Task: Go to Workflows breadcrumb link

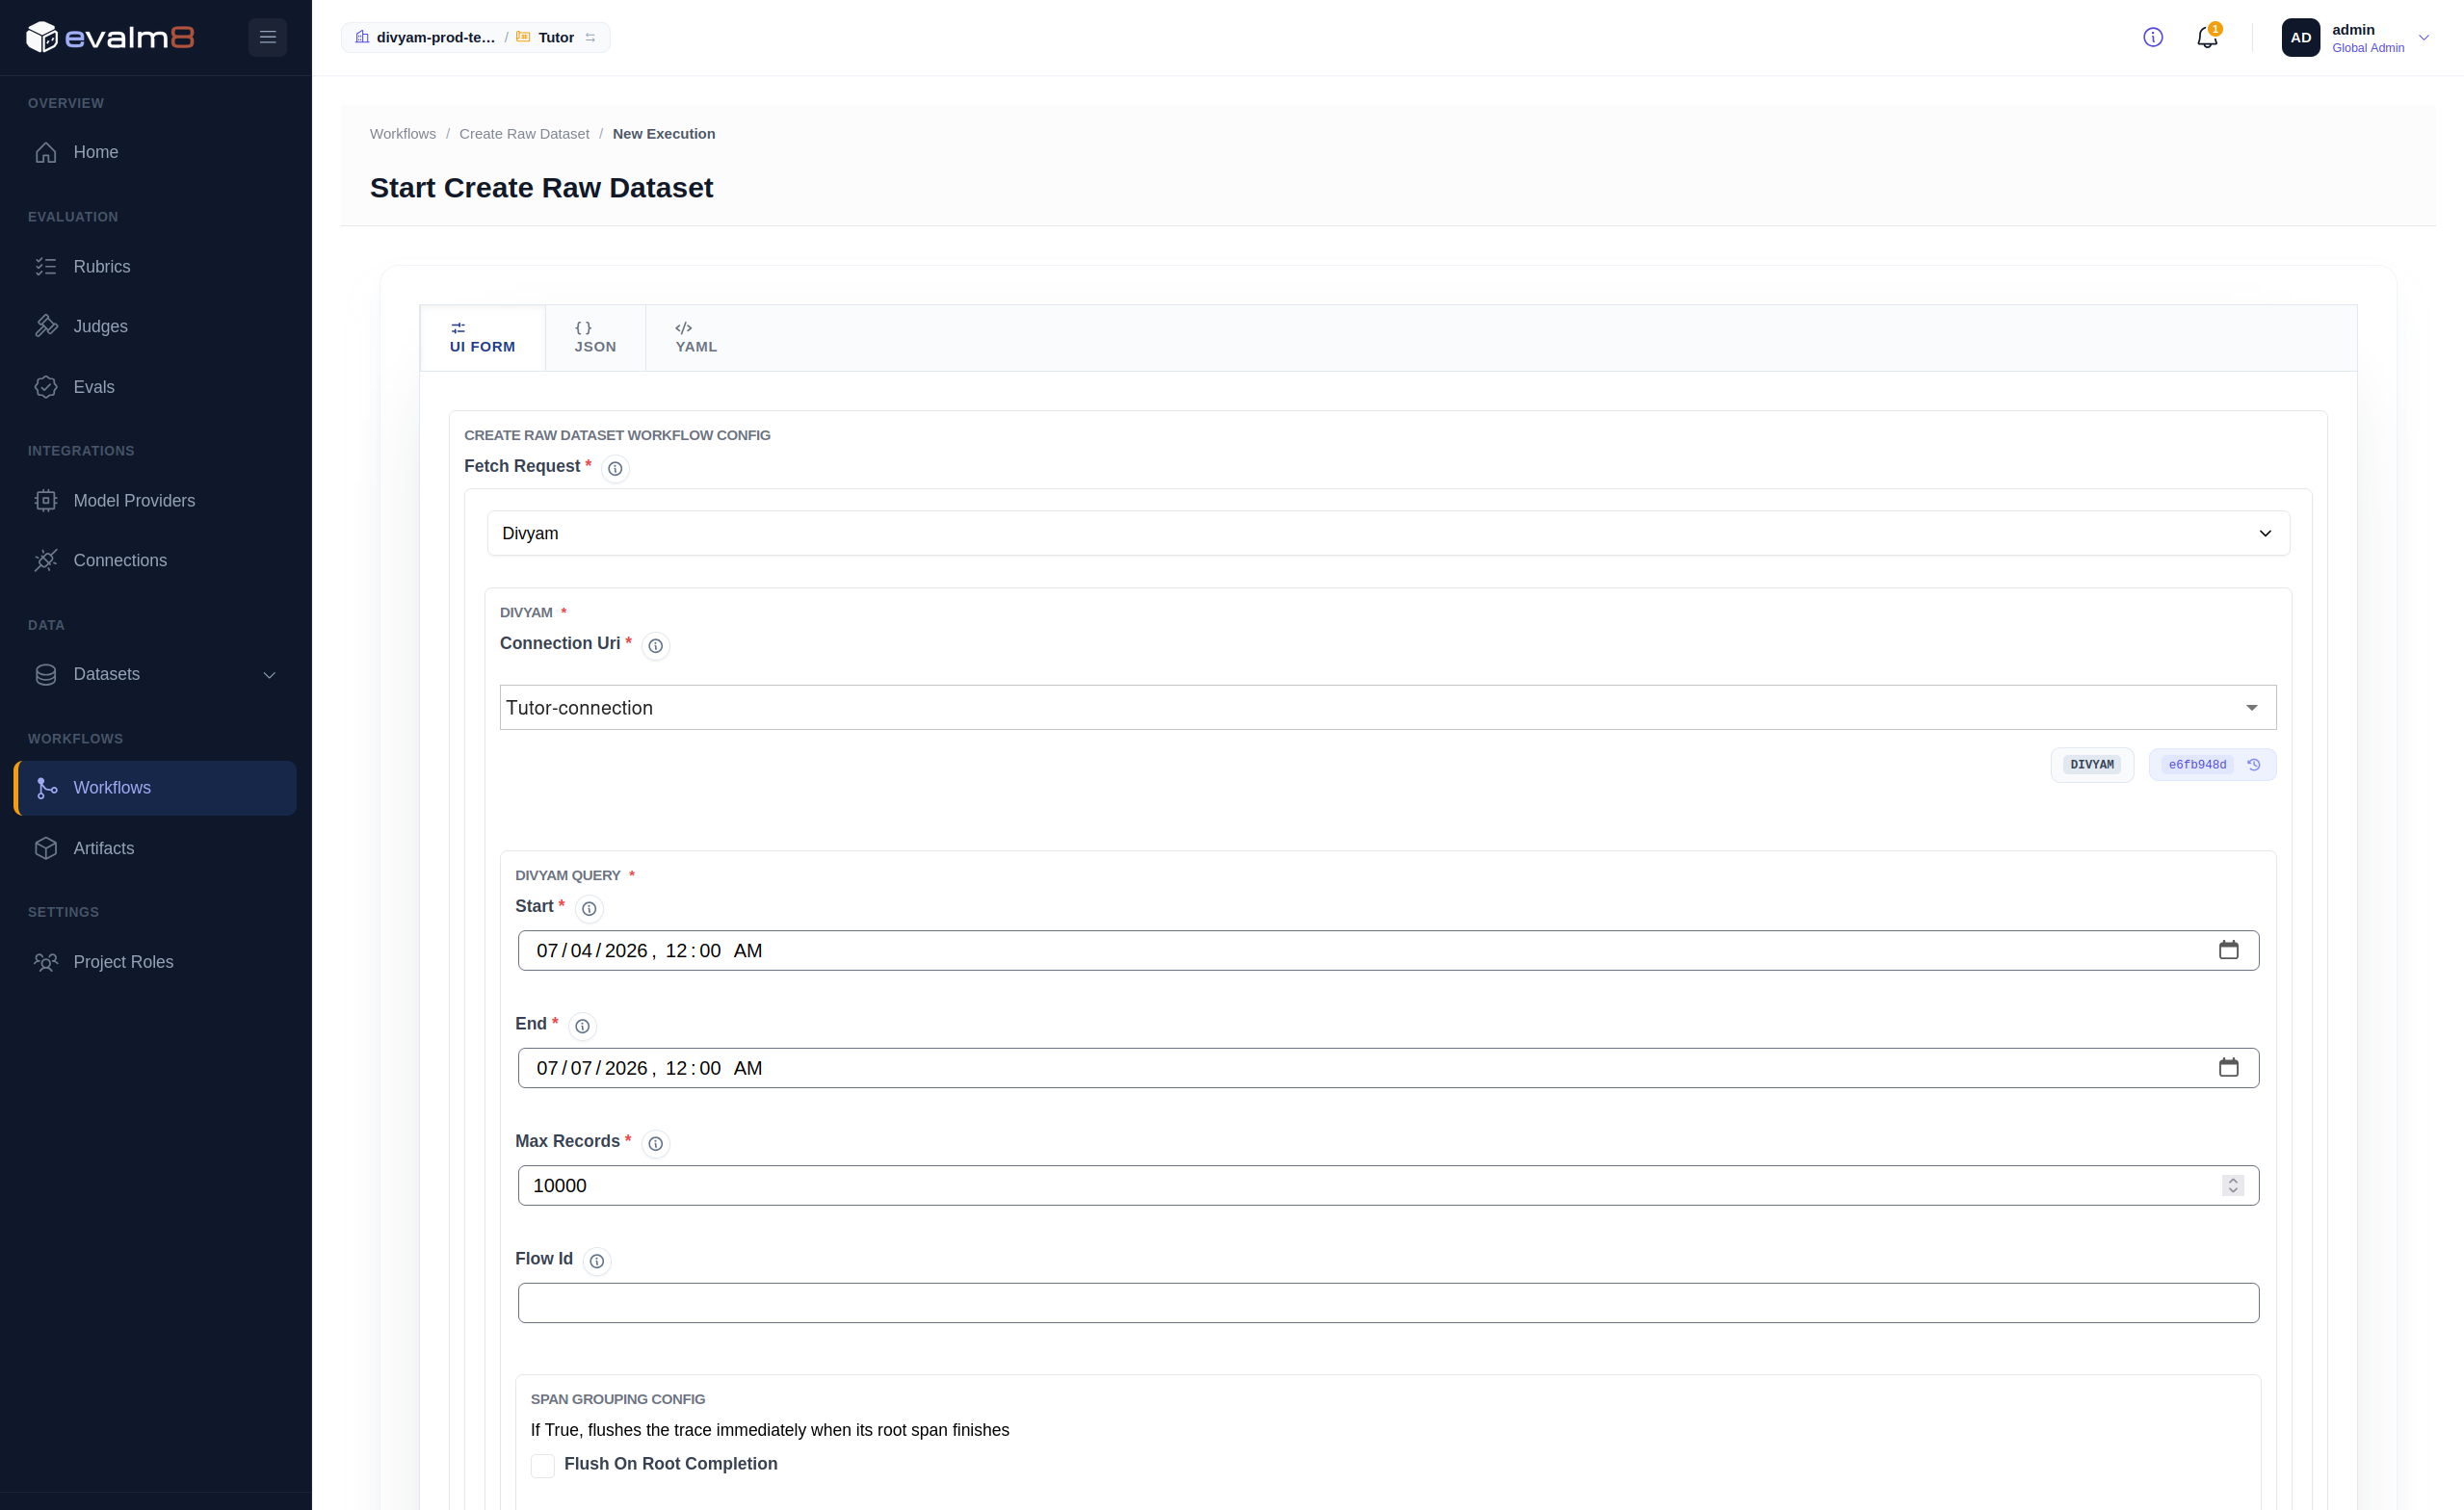Action: [403, 134]
